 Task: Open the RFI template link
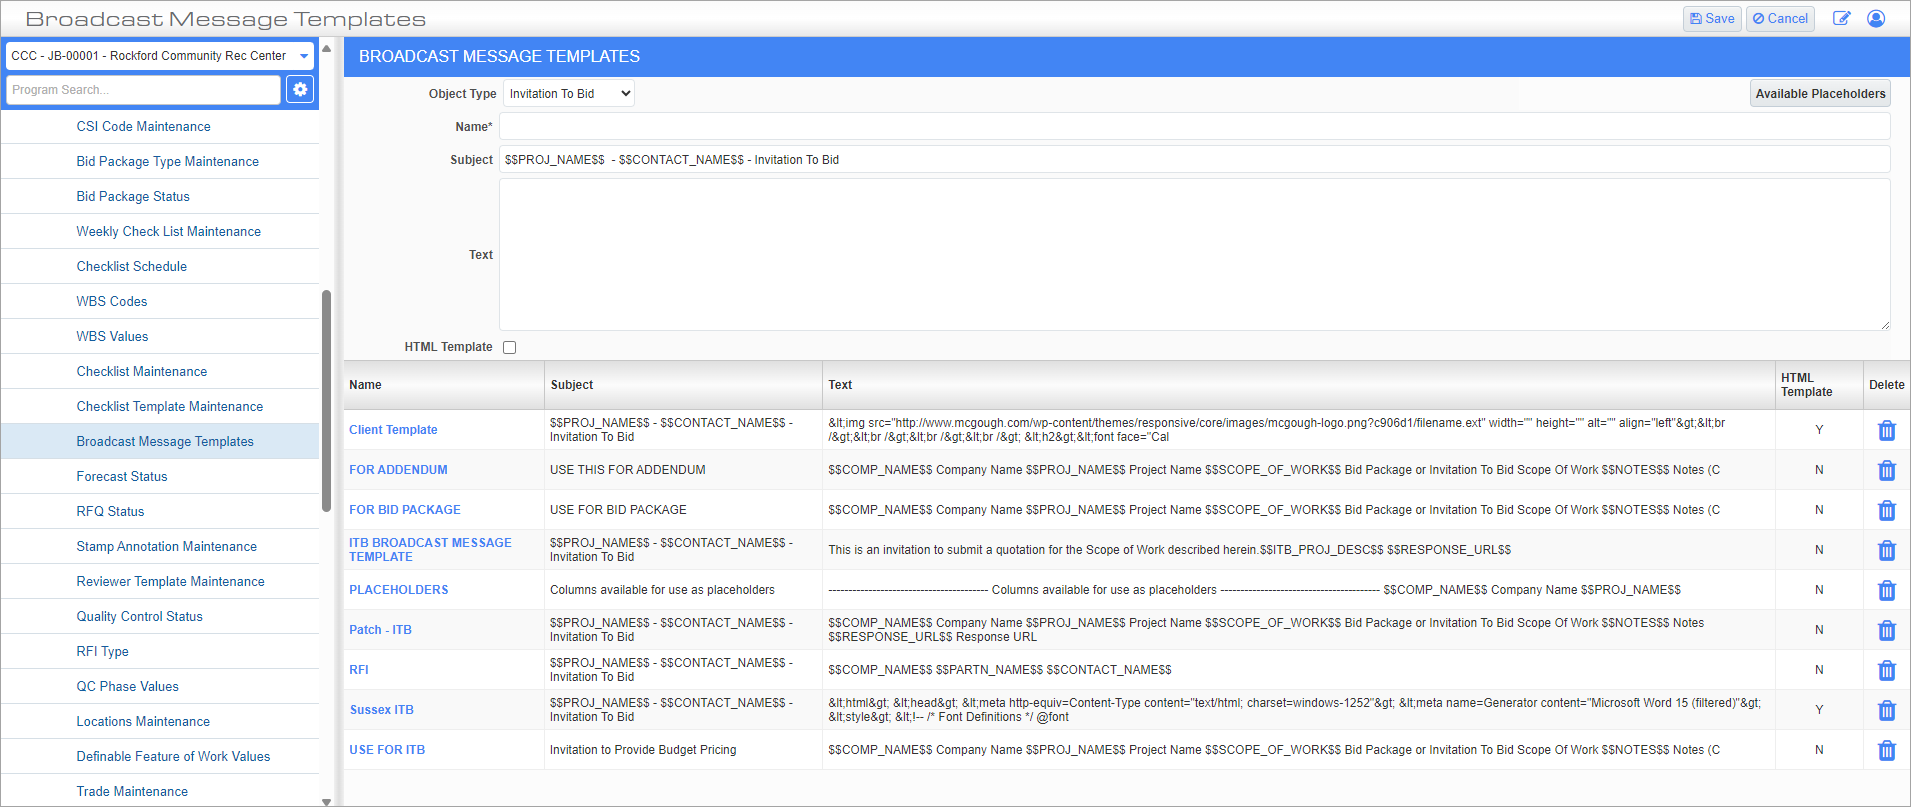pos(359,670)
